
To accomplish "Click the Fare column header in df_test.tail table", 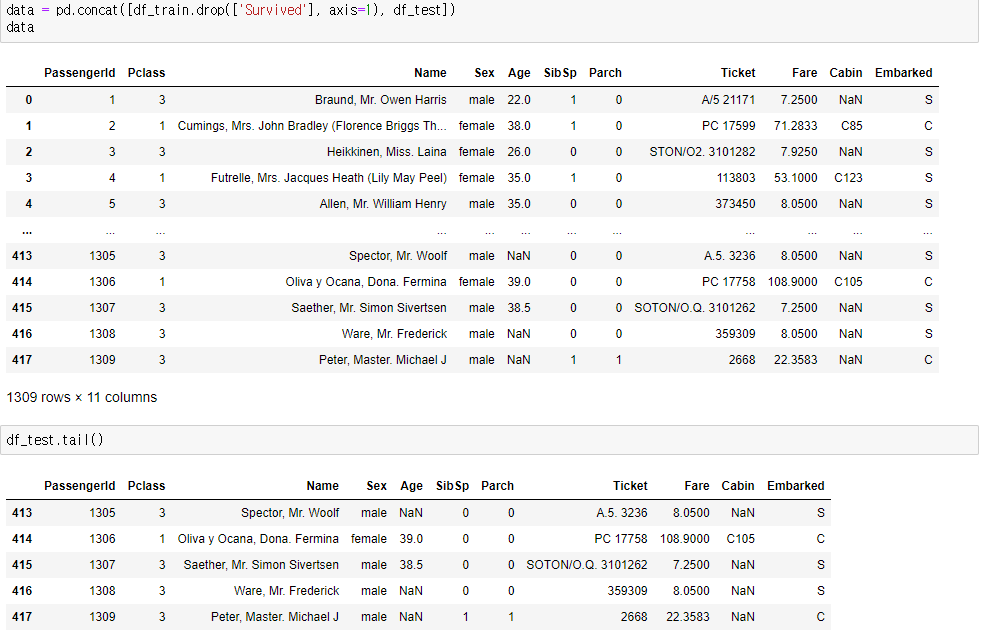I will pos(697,486).
